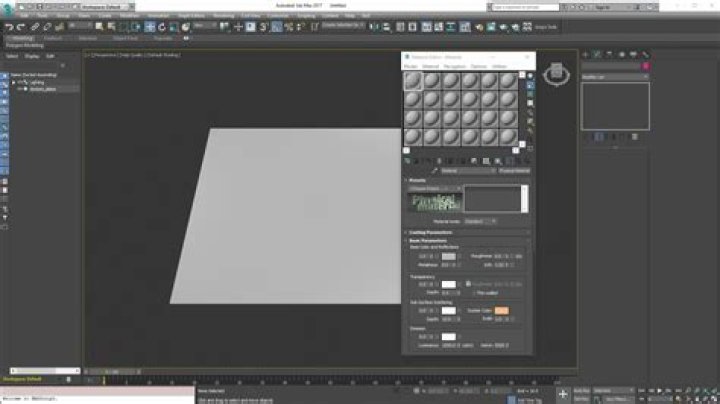Open the Rendering menu in menu bar
720x404 pixels.
tap(224, 16)
